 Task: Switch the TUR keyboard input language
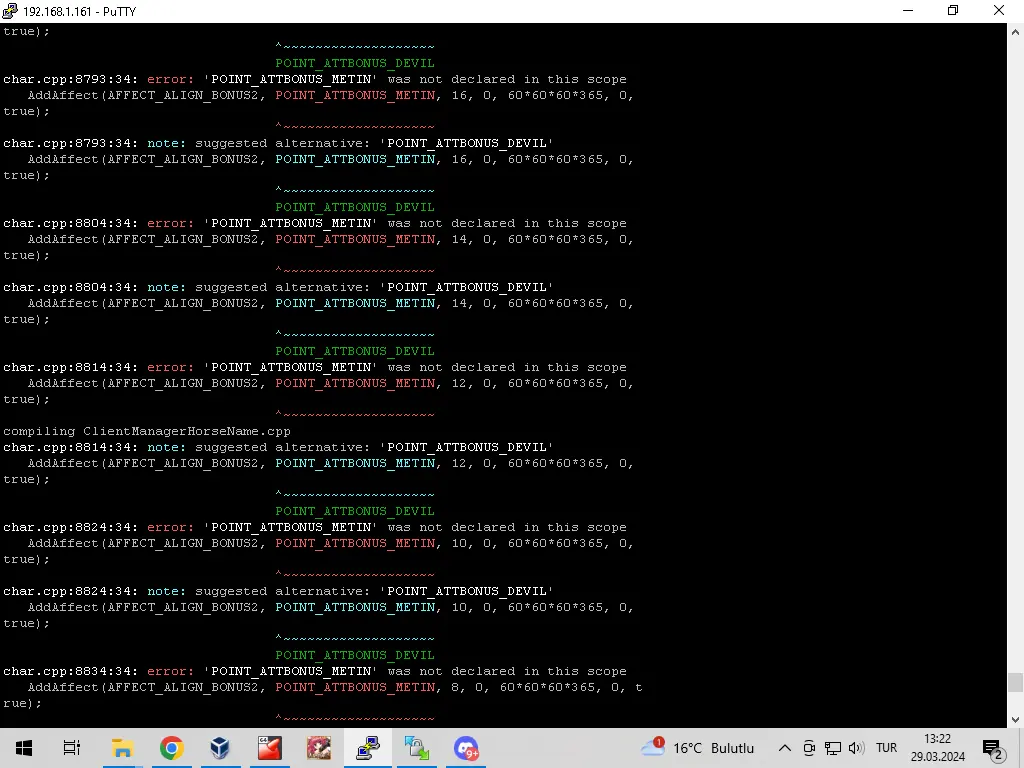886,748
